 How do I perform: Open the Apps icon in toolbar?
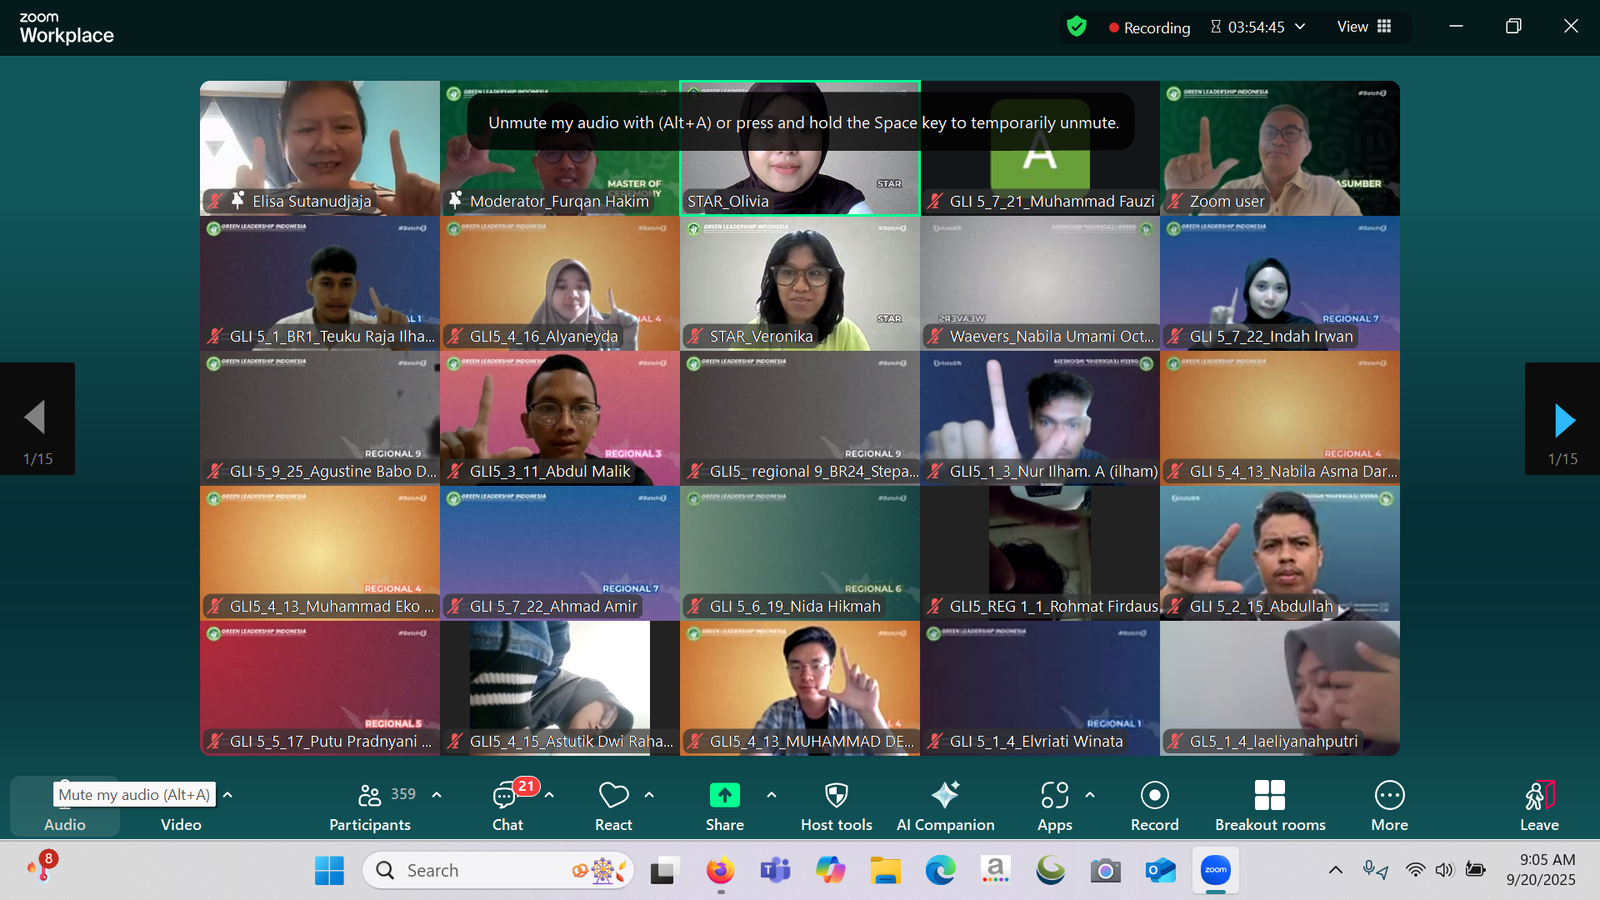point(1054,796)
